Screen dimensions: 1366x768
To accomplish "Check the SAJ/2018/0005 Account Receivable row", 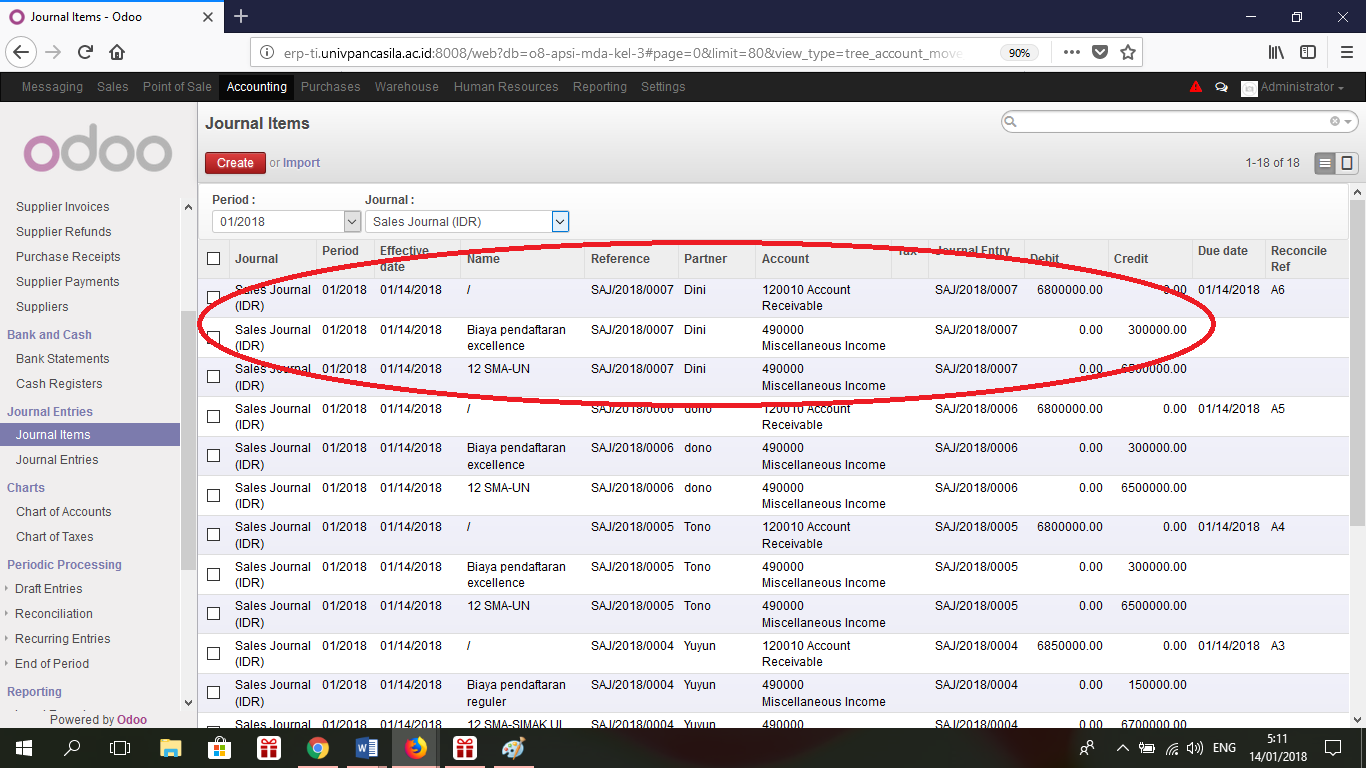I will point(214,534).
